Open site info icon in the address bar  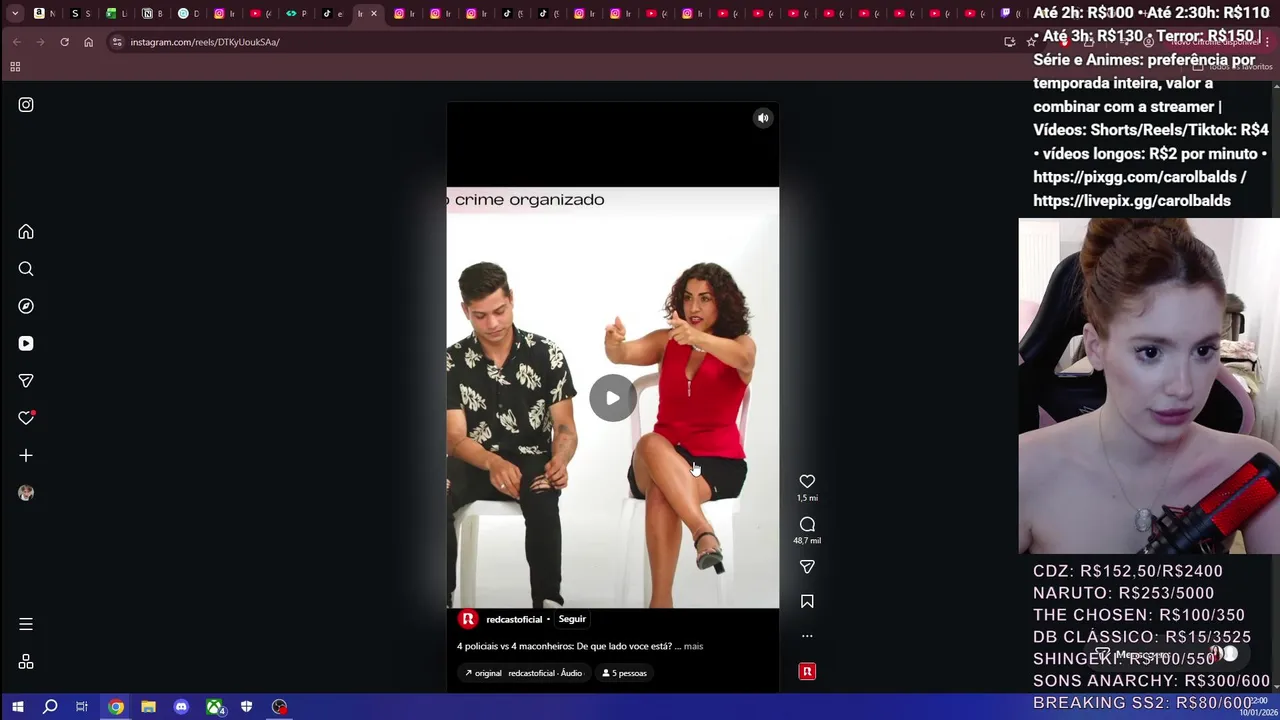point(117,42)
